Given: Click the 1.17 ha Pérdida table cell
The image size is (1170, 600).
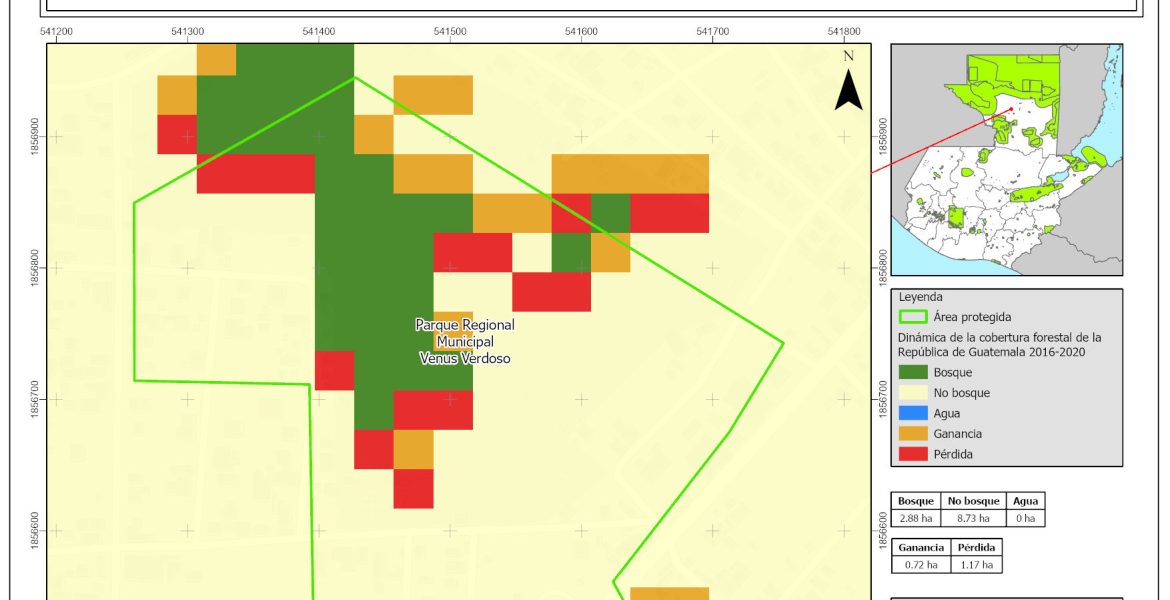Looking at the screenshot, I should (x=976, y=565).
